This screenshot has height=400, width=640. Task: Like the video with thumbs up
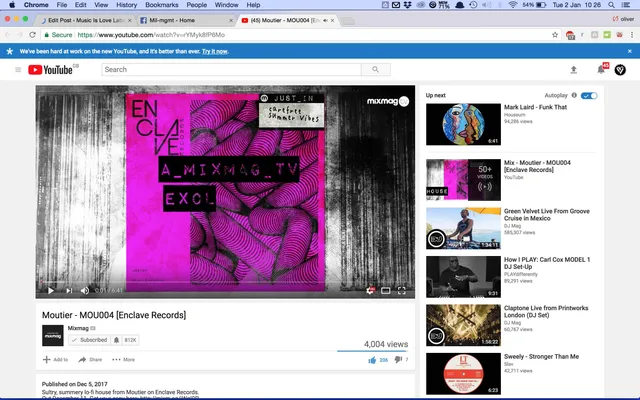pyautogui.click(x=372, y=360)
